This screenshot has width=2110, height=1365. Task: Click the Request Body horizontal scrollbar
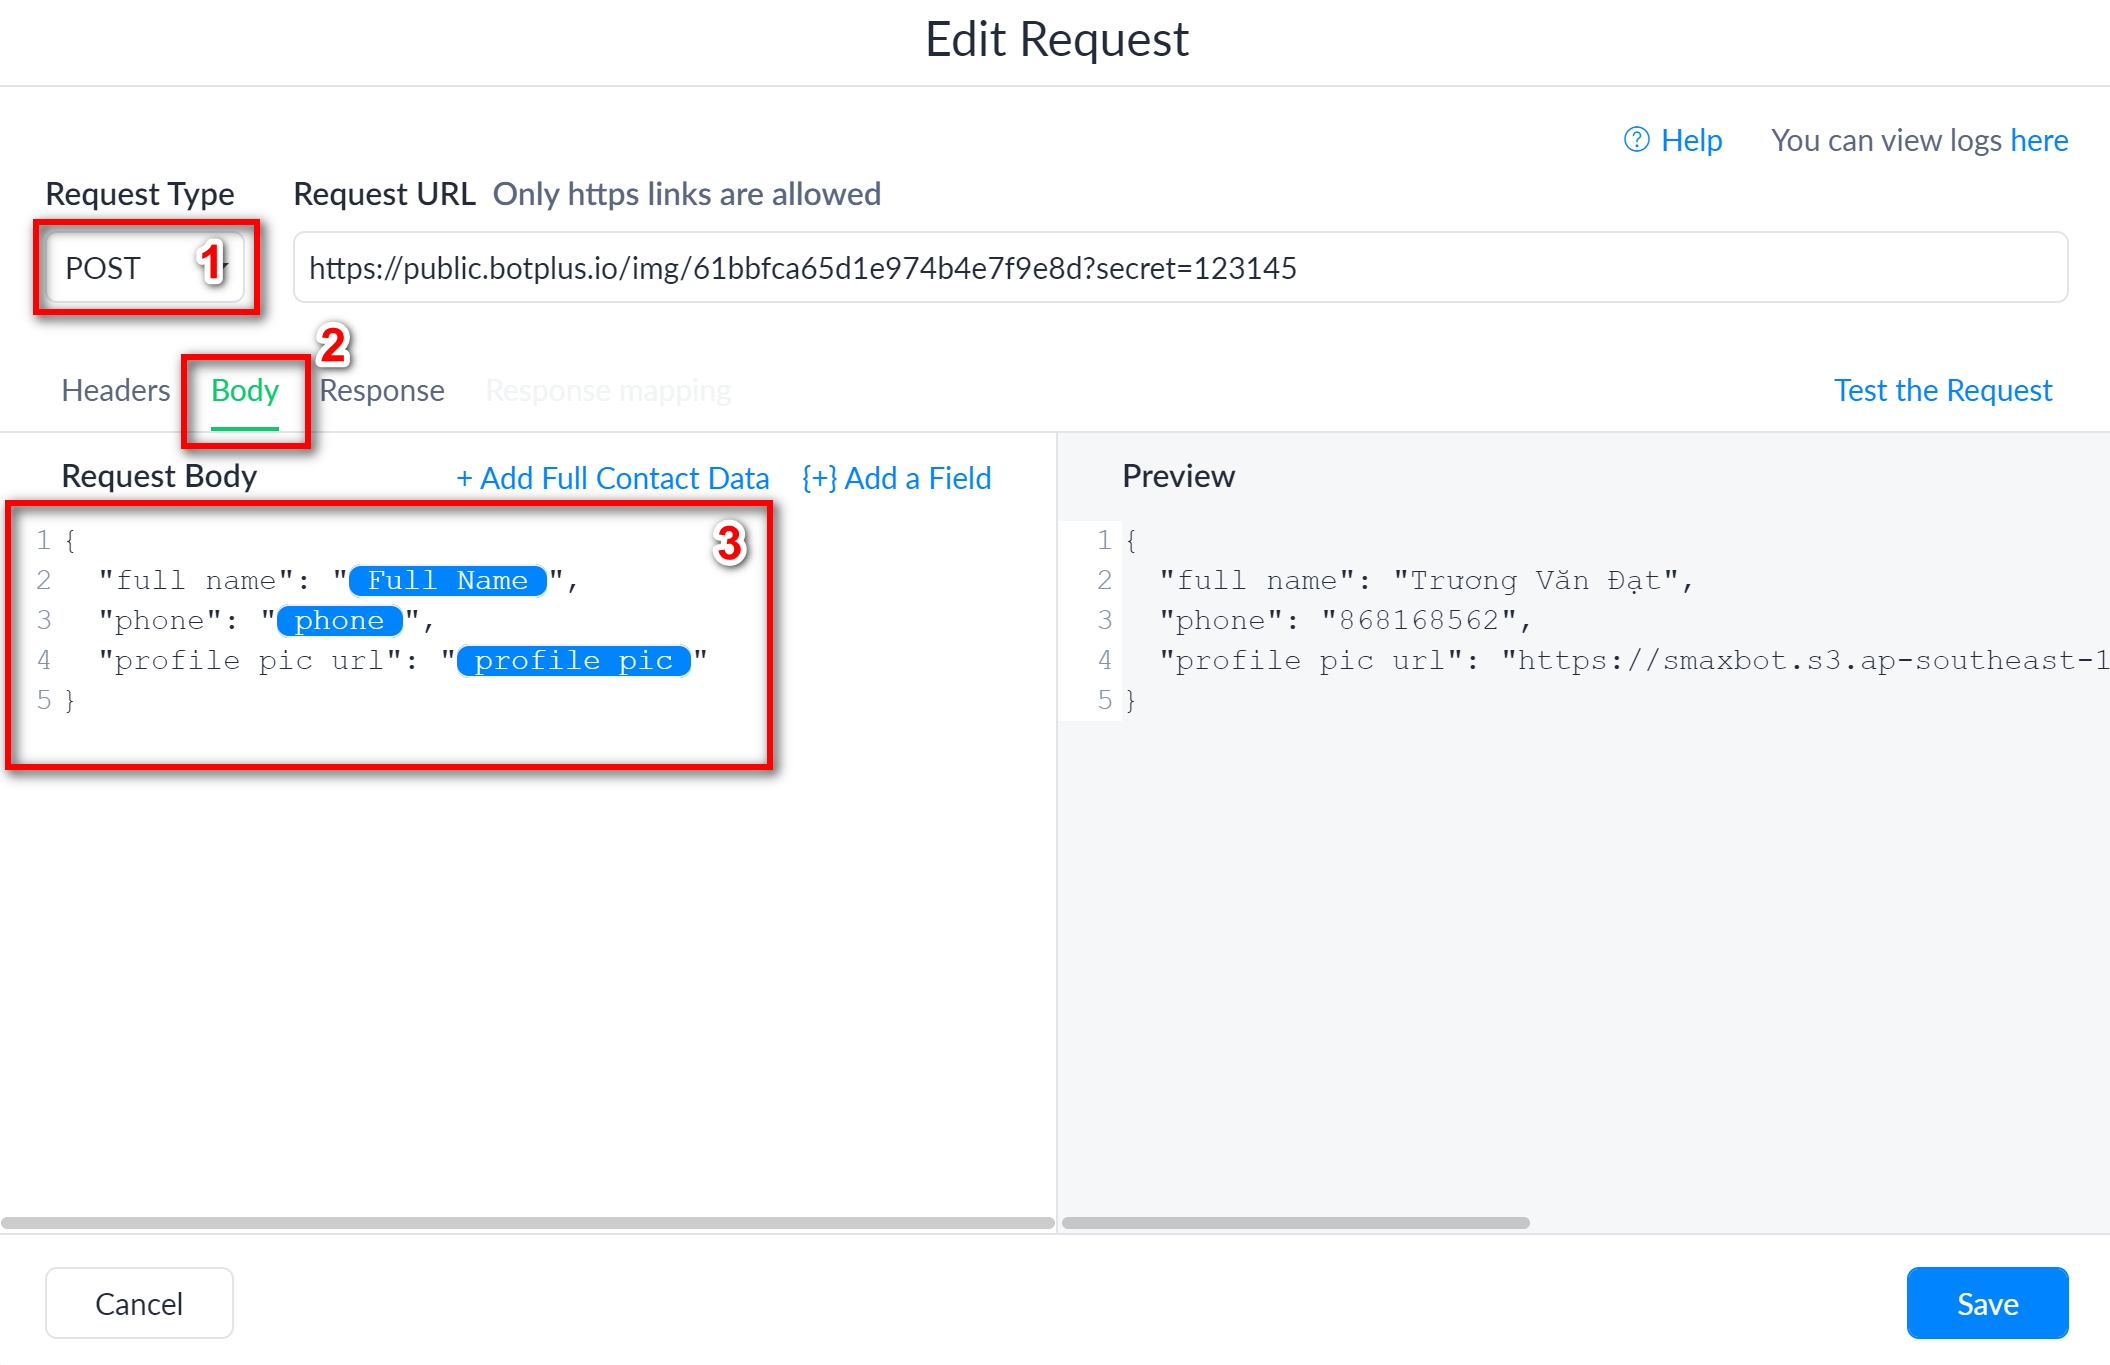527,1222
